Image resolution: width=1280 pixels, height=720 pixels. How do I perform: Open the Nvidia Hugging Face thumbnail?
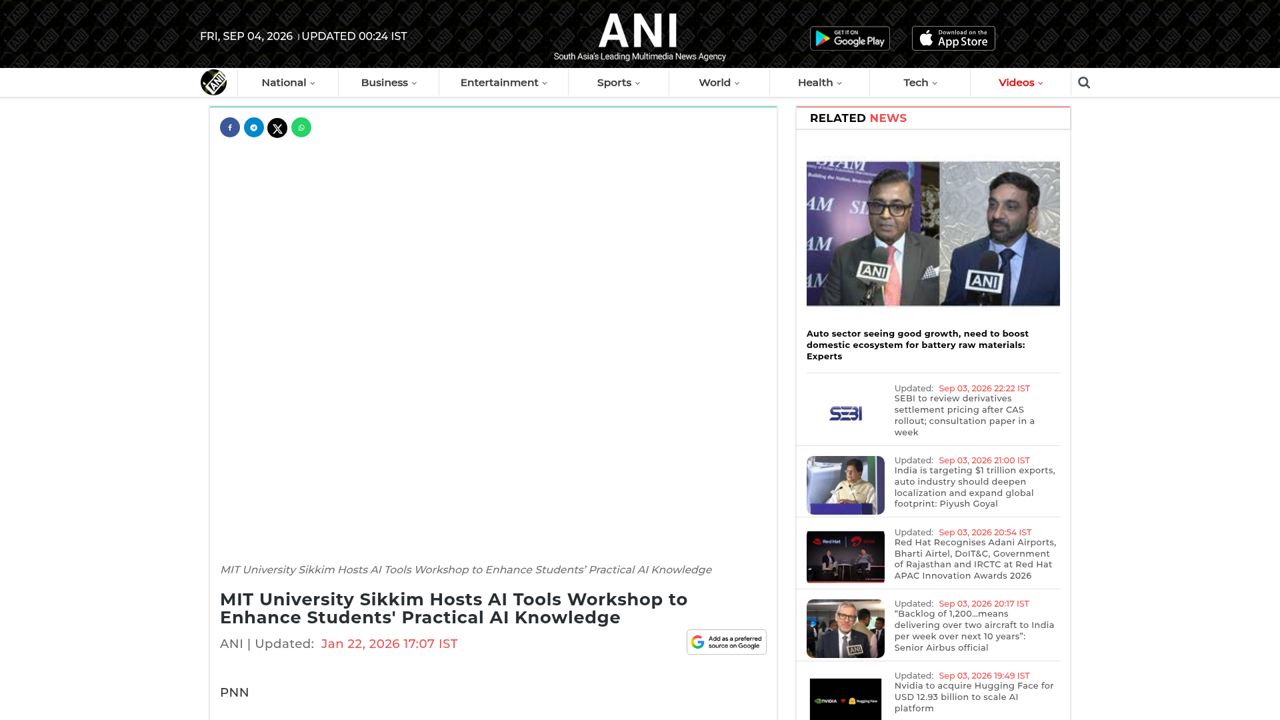(x=846, y=699)
